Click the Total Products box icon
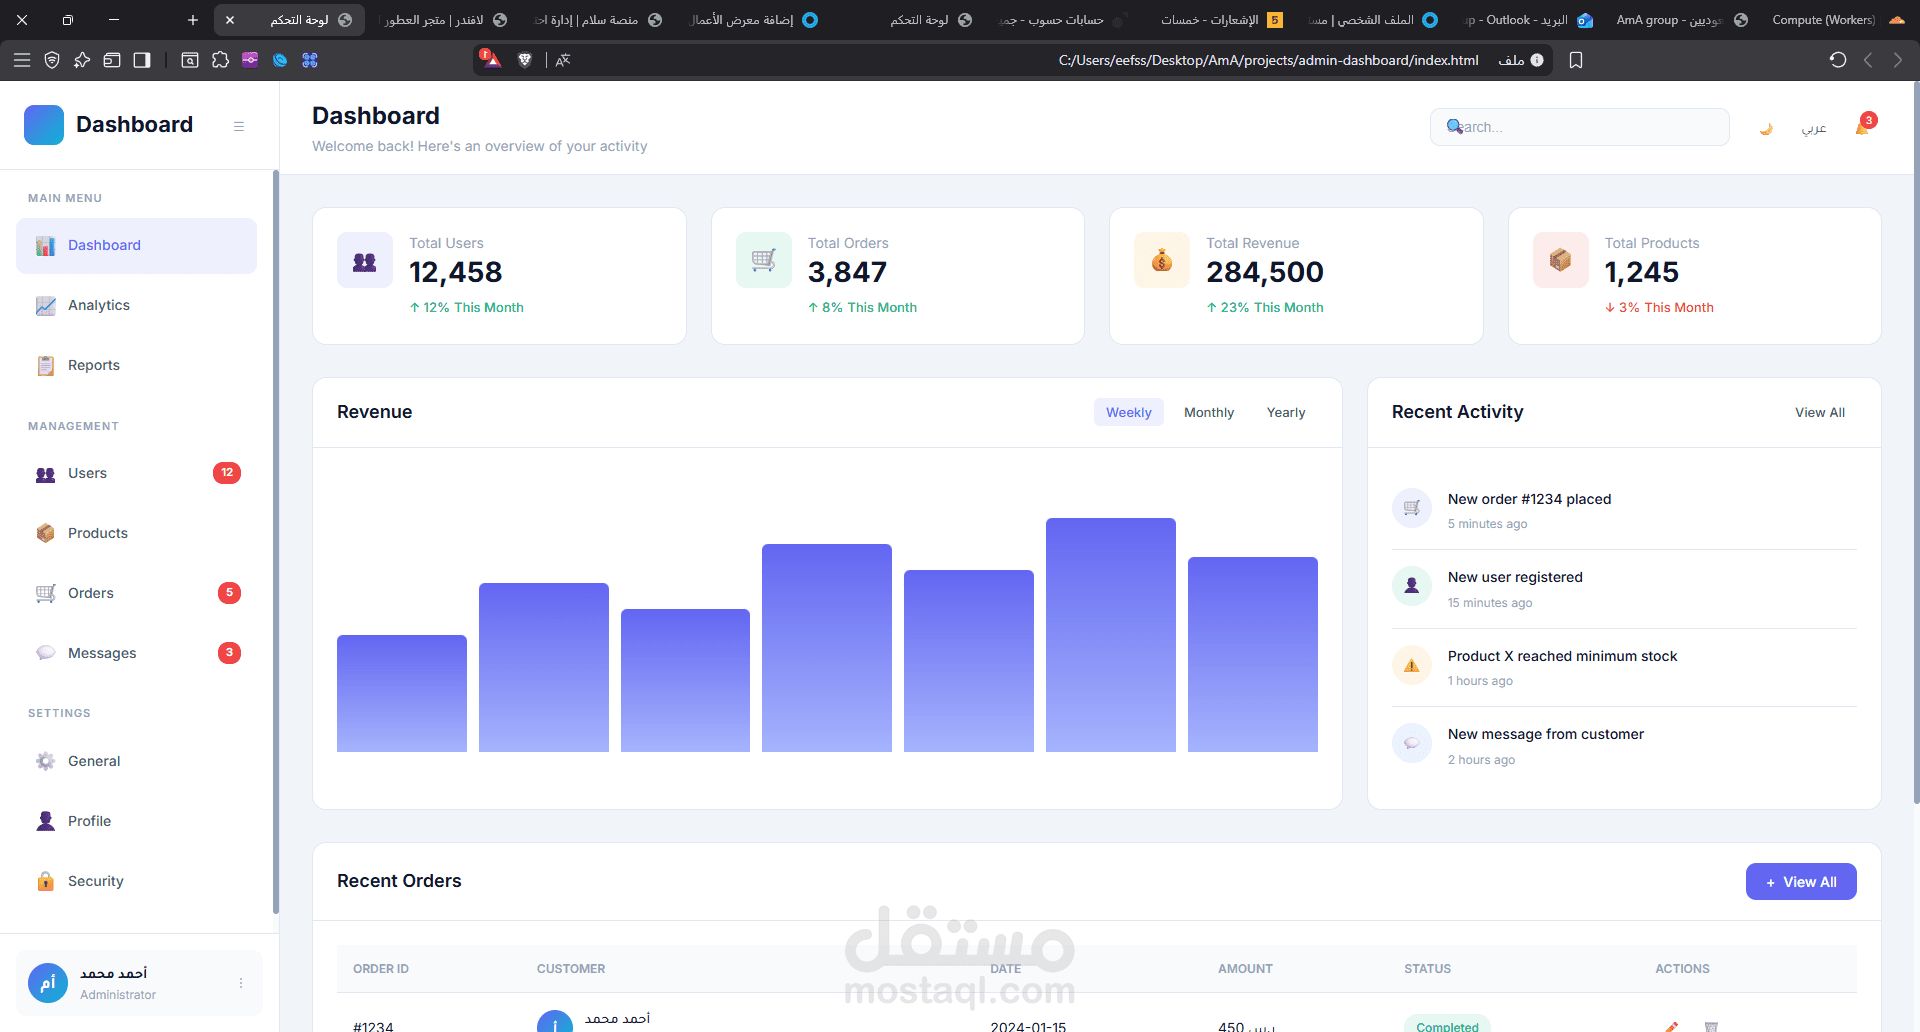Viewport: 1920px width, 1032px height. click(1561, 261)
